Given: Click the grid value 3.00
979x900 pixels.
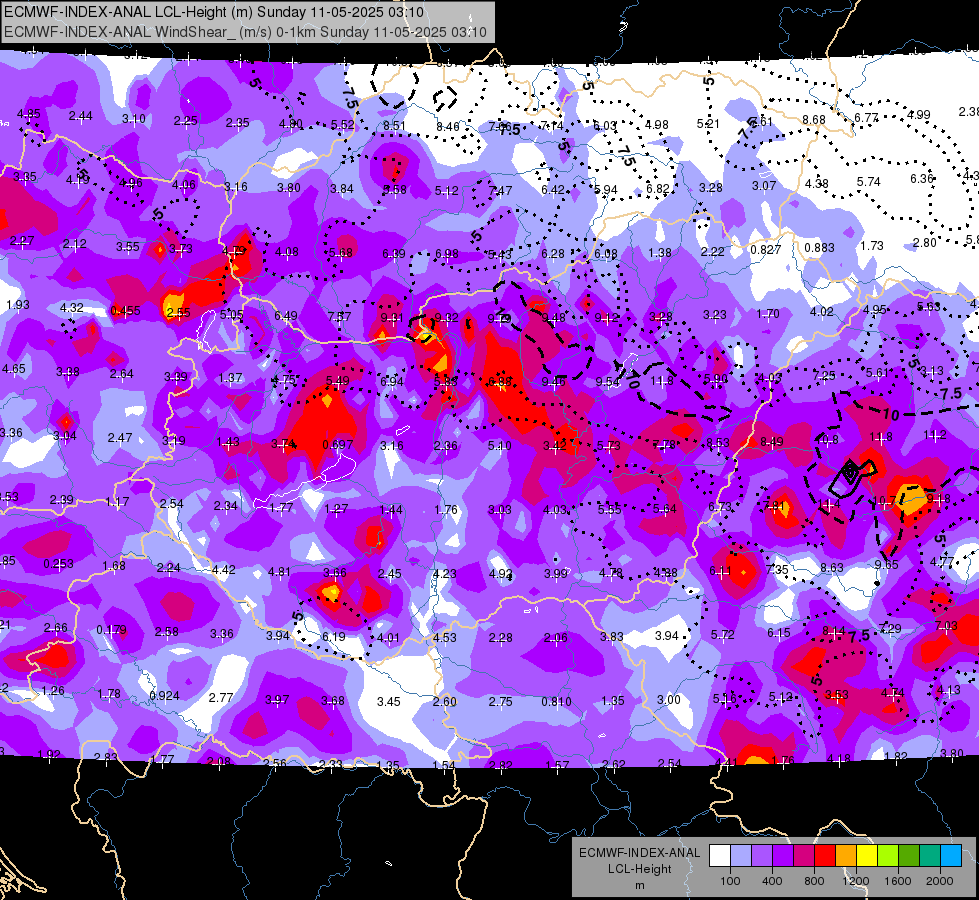Looking at the screenshot, I should tap(668, 699).
